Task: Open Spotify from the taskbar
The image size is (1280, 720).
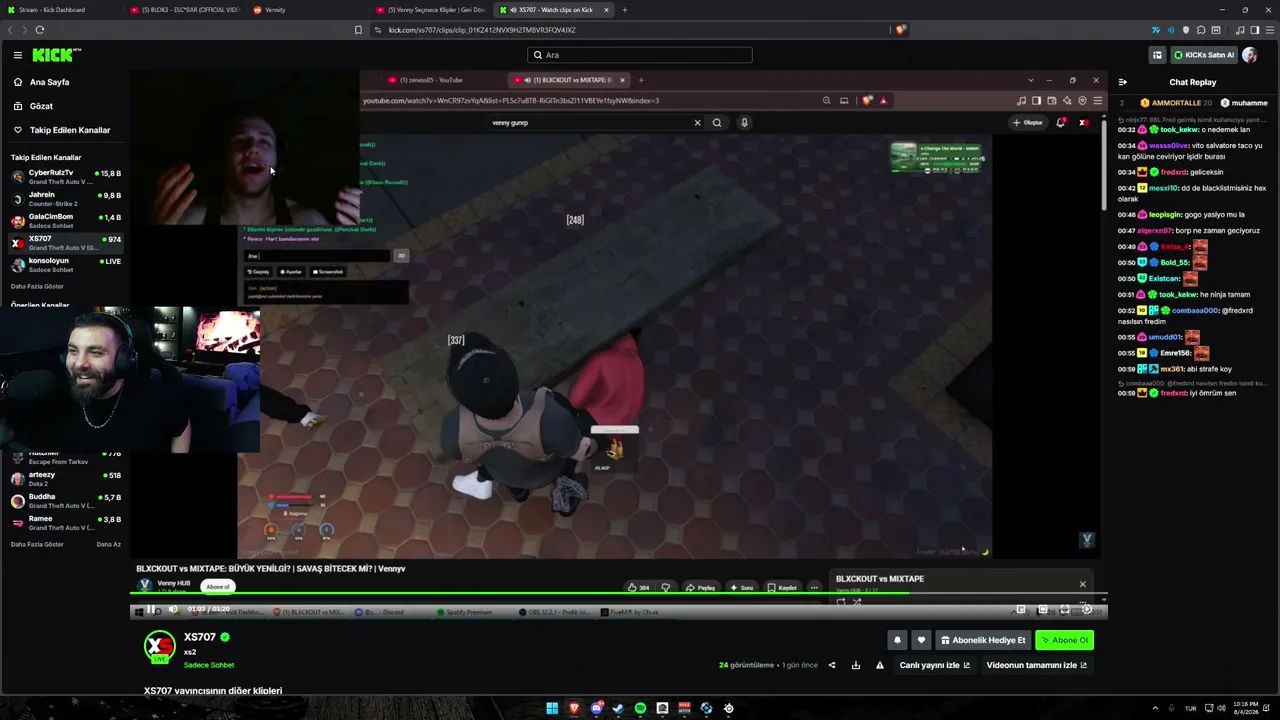Action: click(640, 708)
